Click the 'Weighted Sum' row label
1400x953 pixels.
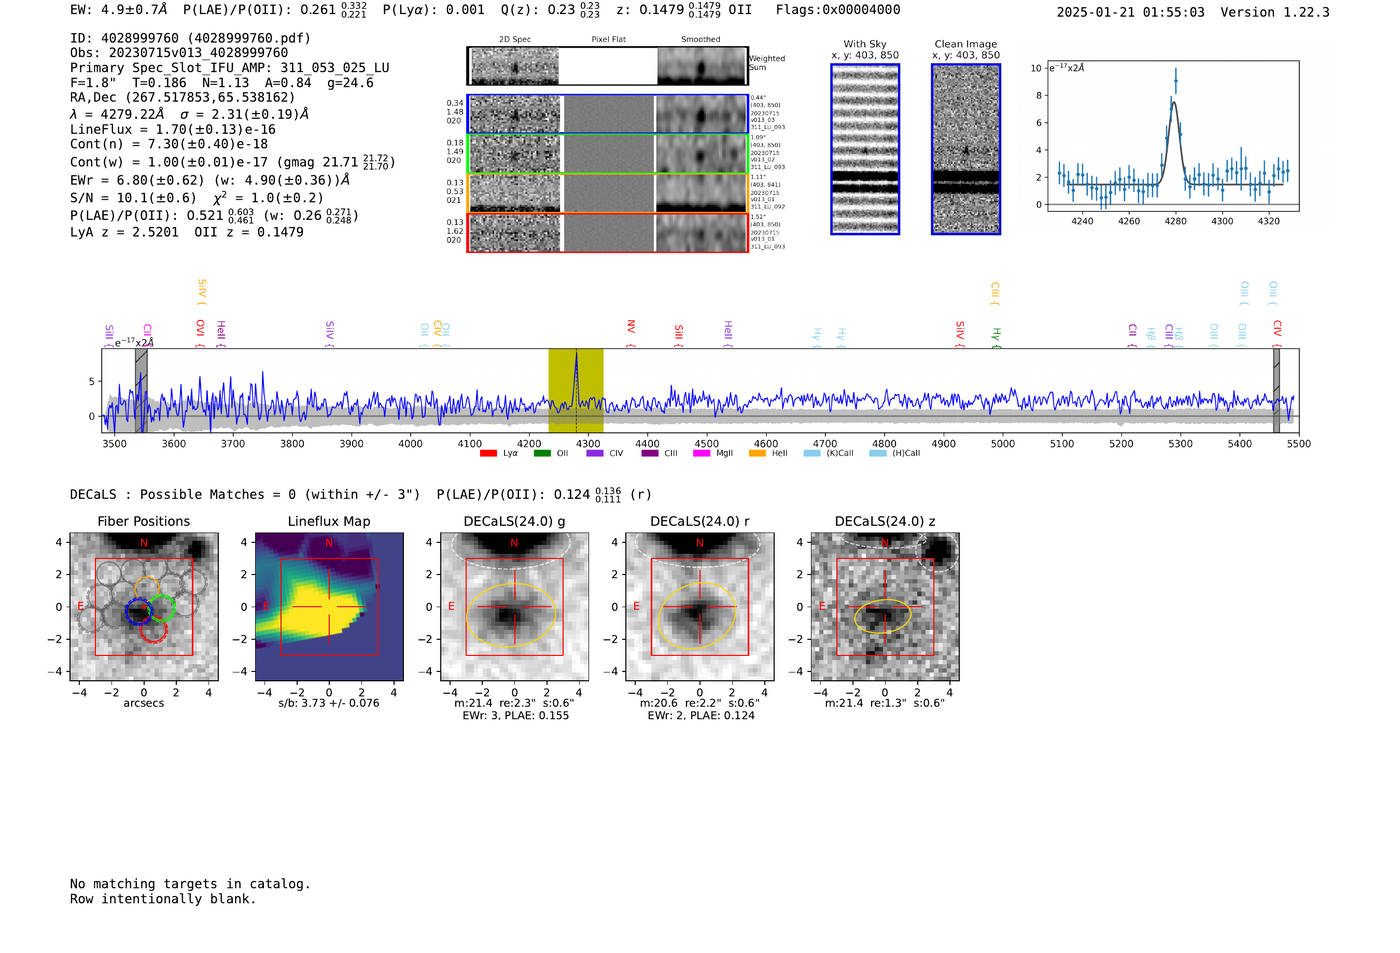[767, 63]
